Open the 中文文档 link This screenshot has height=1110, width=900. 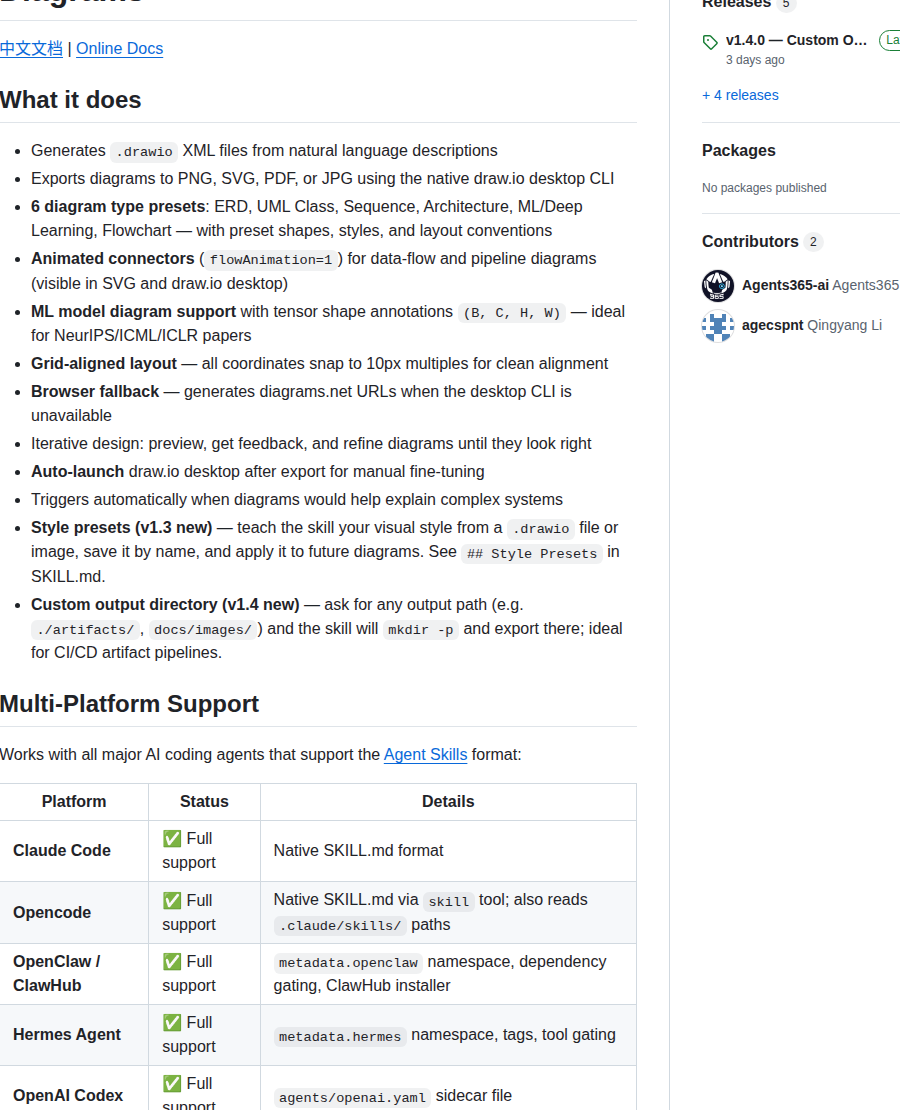[31, 49]
